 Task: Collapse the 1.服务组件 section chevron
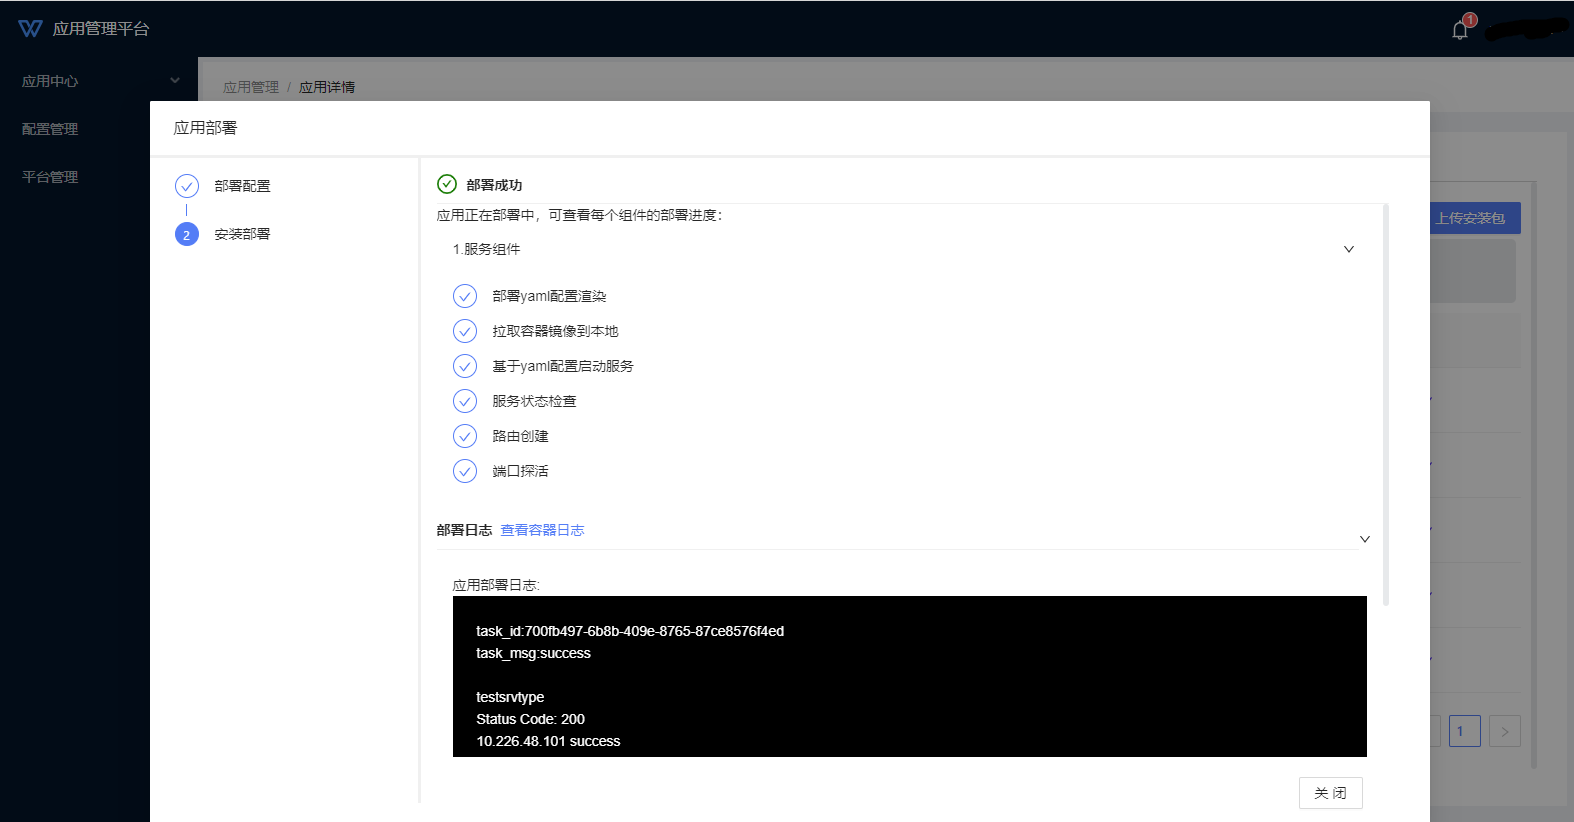click(1348, 249)
